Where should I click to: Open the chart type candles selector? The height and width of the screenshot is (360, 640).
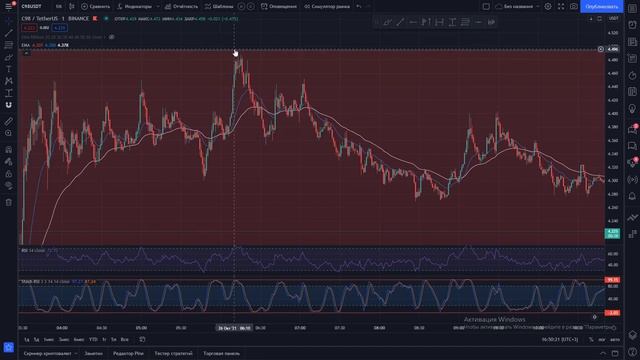tap(72, 7)
